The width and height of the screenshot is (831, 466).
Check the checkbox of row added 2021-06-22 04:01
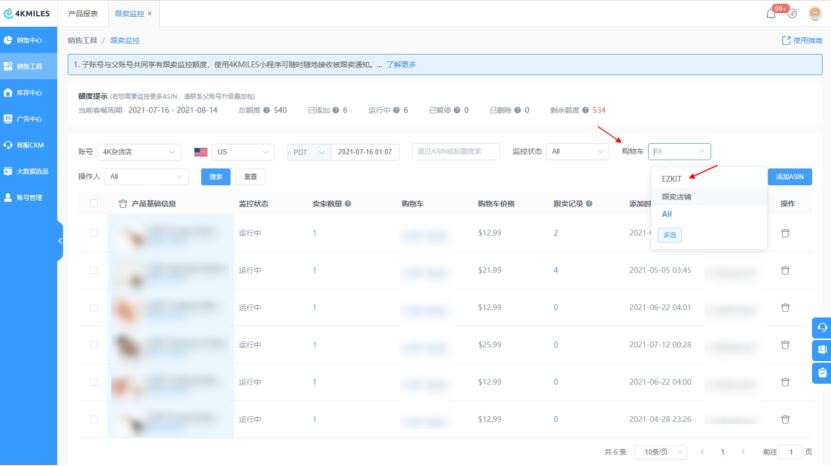(94, 307)
